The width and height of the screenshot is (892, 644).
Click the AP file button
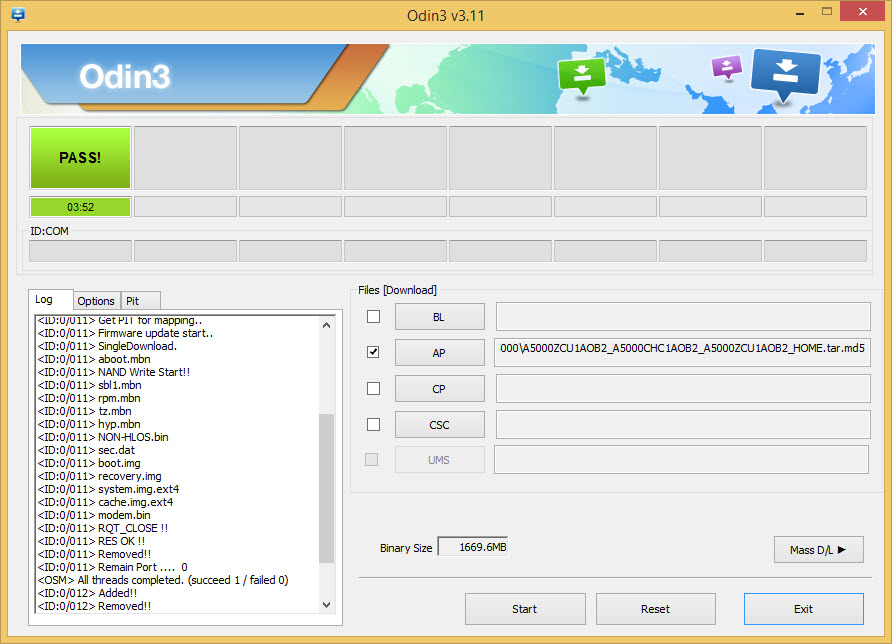[x=440, y=353]
